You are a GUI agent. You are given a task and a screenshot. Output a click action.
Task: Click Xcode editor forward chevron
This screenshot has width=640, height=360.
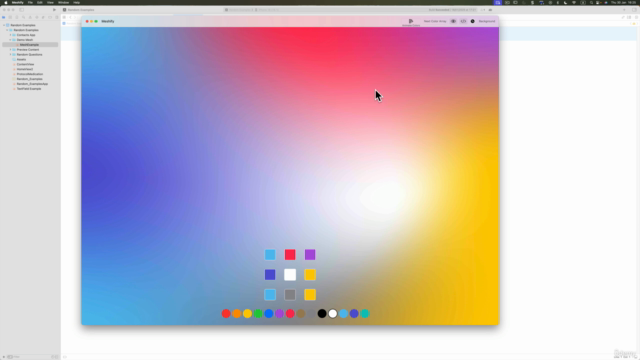[x=75, y=17]
